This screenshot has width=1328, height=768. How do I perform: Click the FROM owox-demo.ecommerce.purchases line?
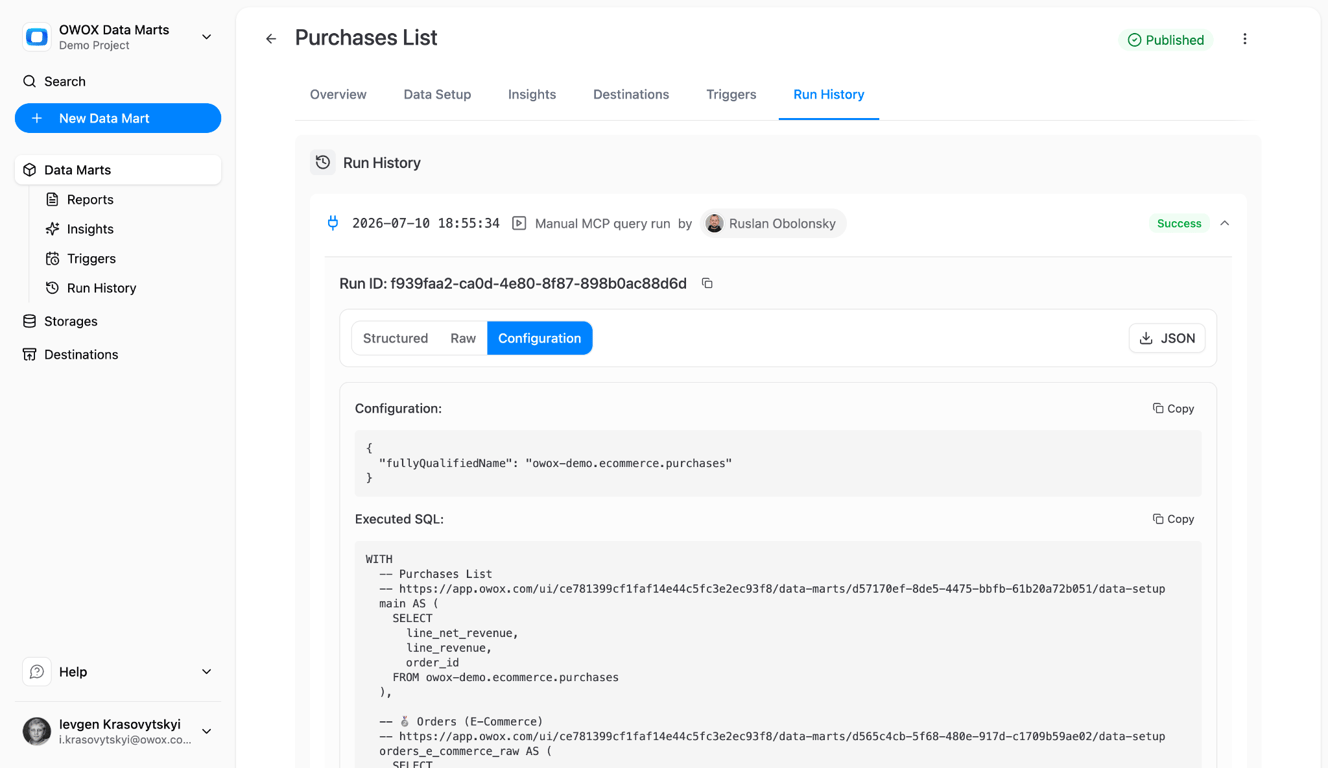click(x=506, y=677)
